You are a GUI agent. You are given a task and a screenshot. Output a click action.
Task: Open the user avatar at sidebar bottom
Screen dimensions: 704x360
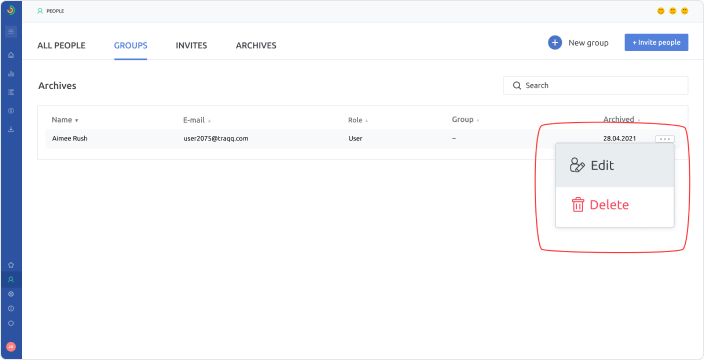click(11, 347)
